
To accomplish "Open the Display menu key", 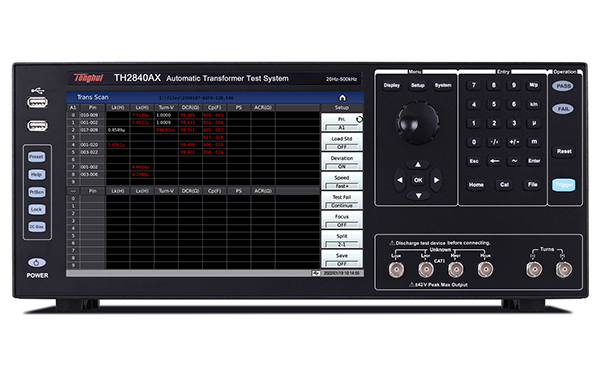I will coord(392,85).
